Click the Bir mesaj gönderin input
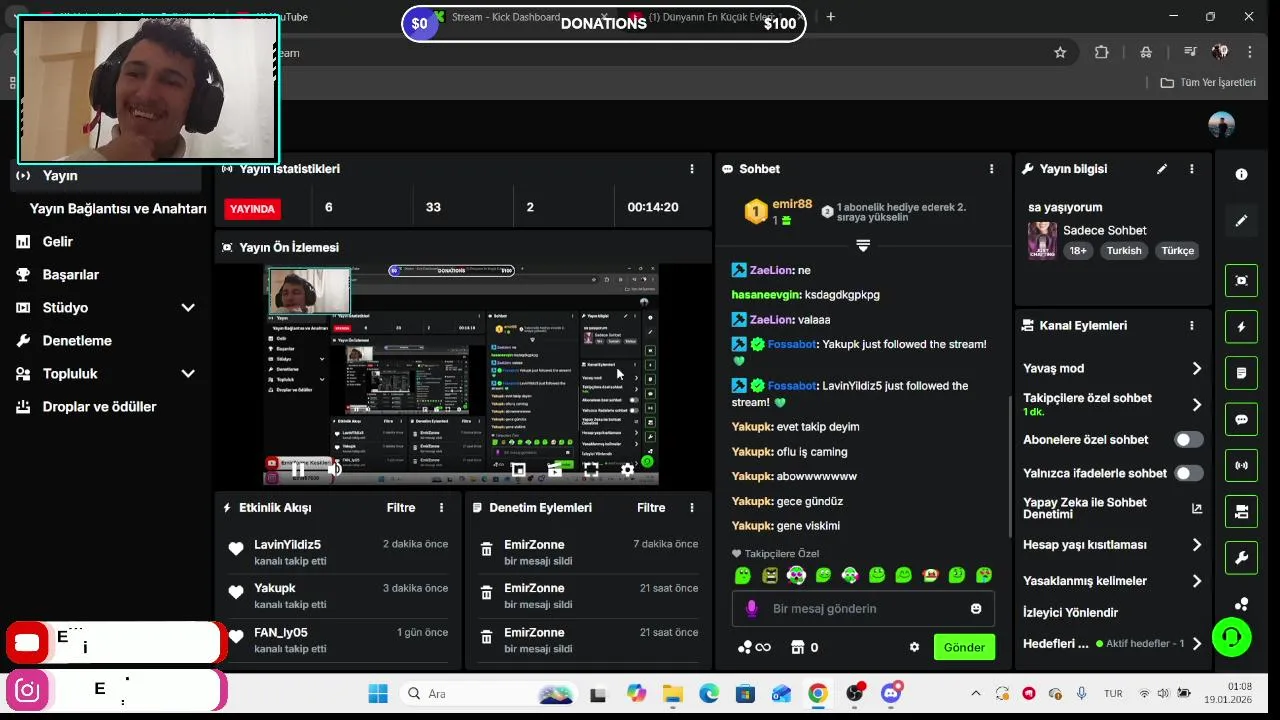1280x720 pixels. 864,608
